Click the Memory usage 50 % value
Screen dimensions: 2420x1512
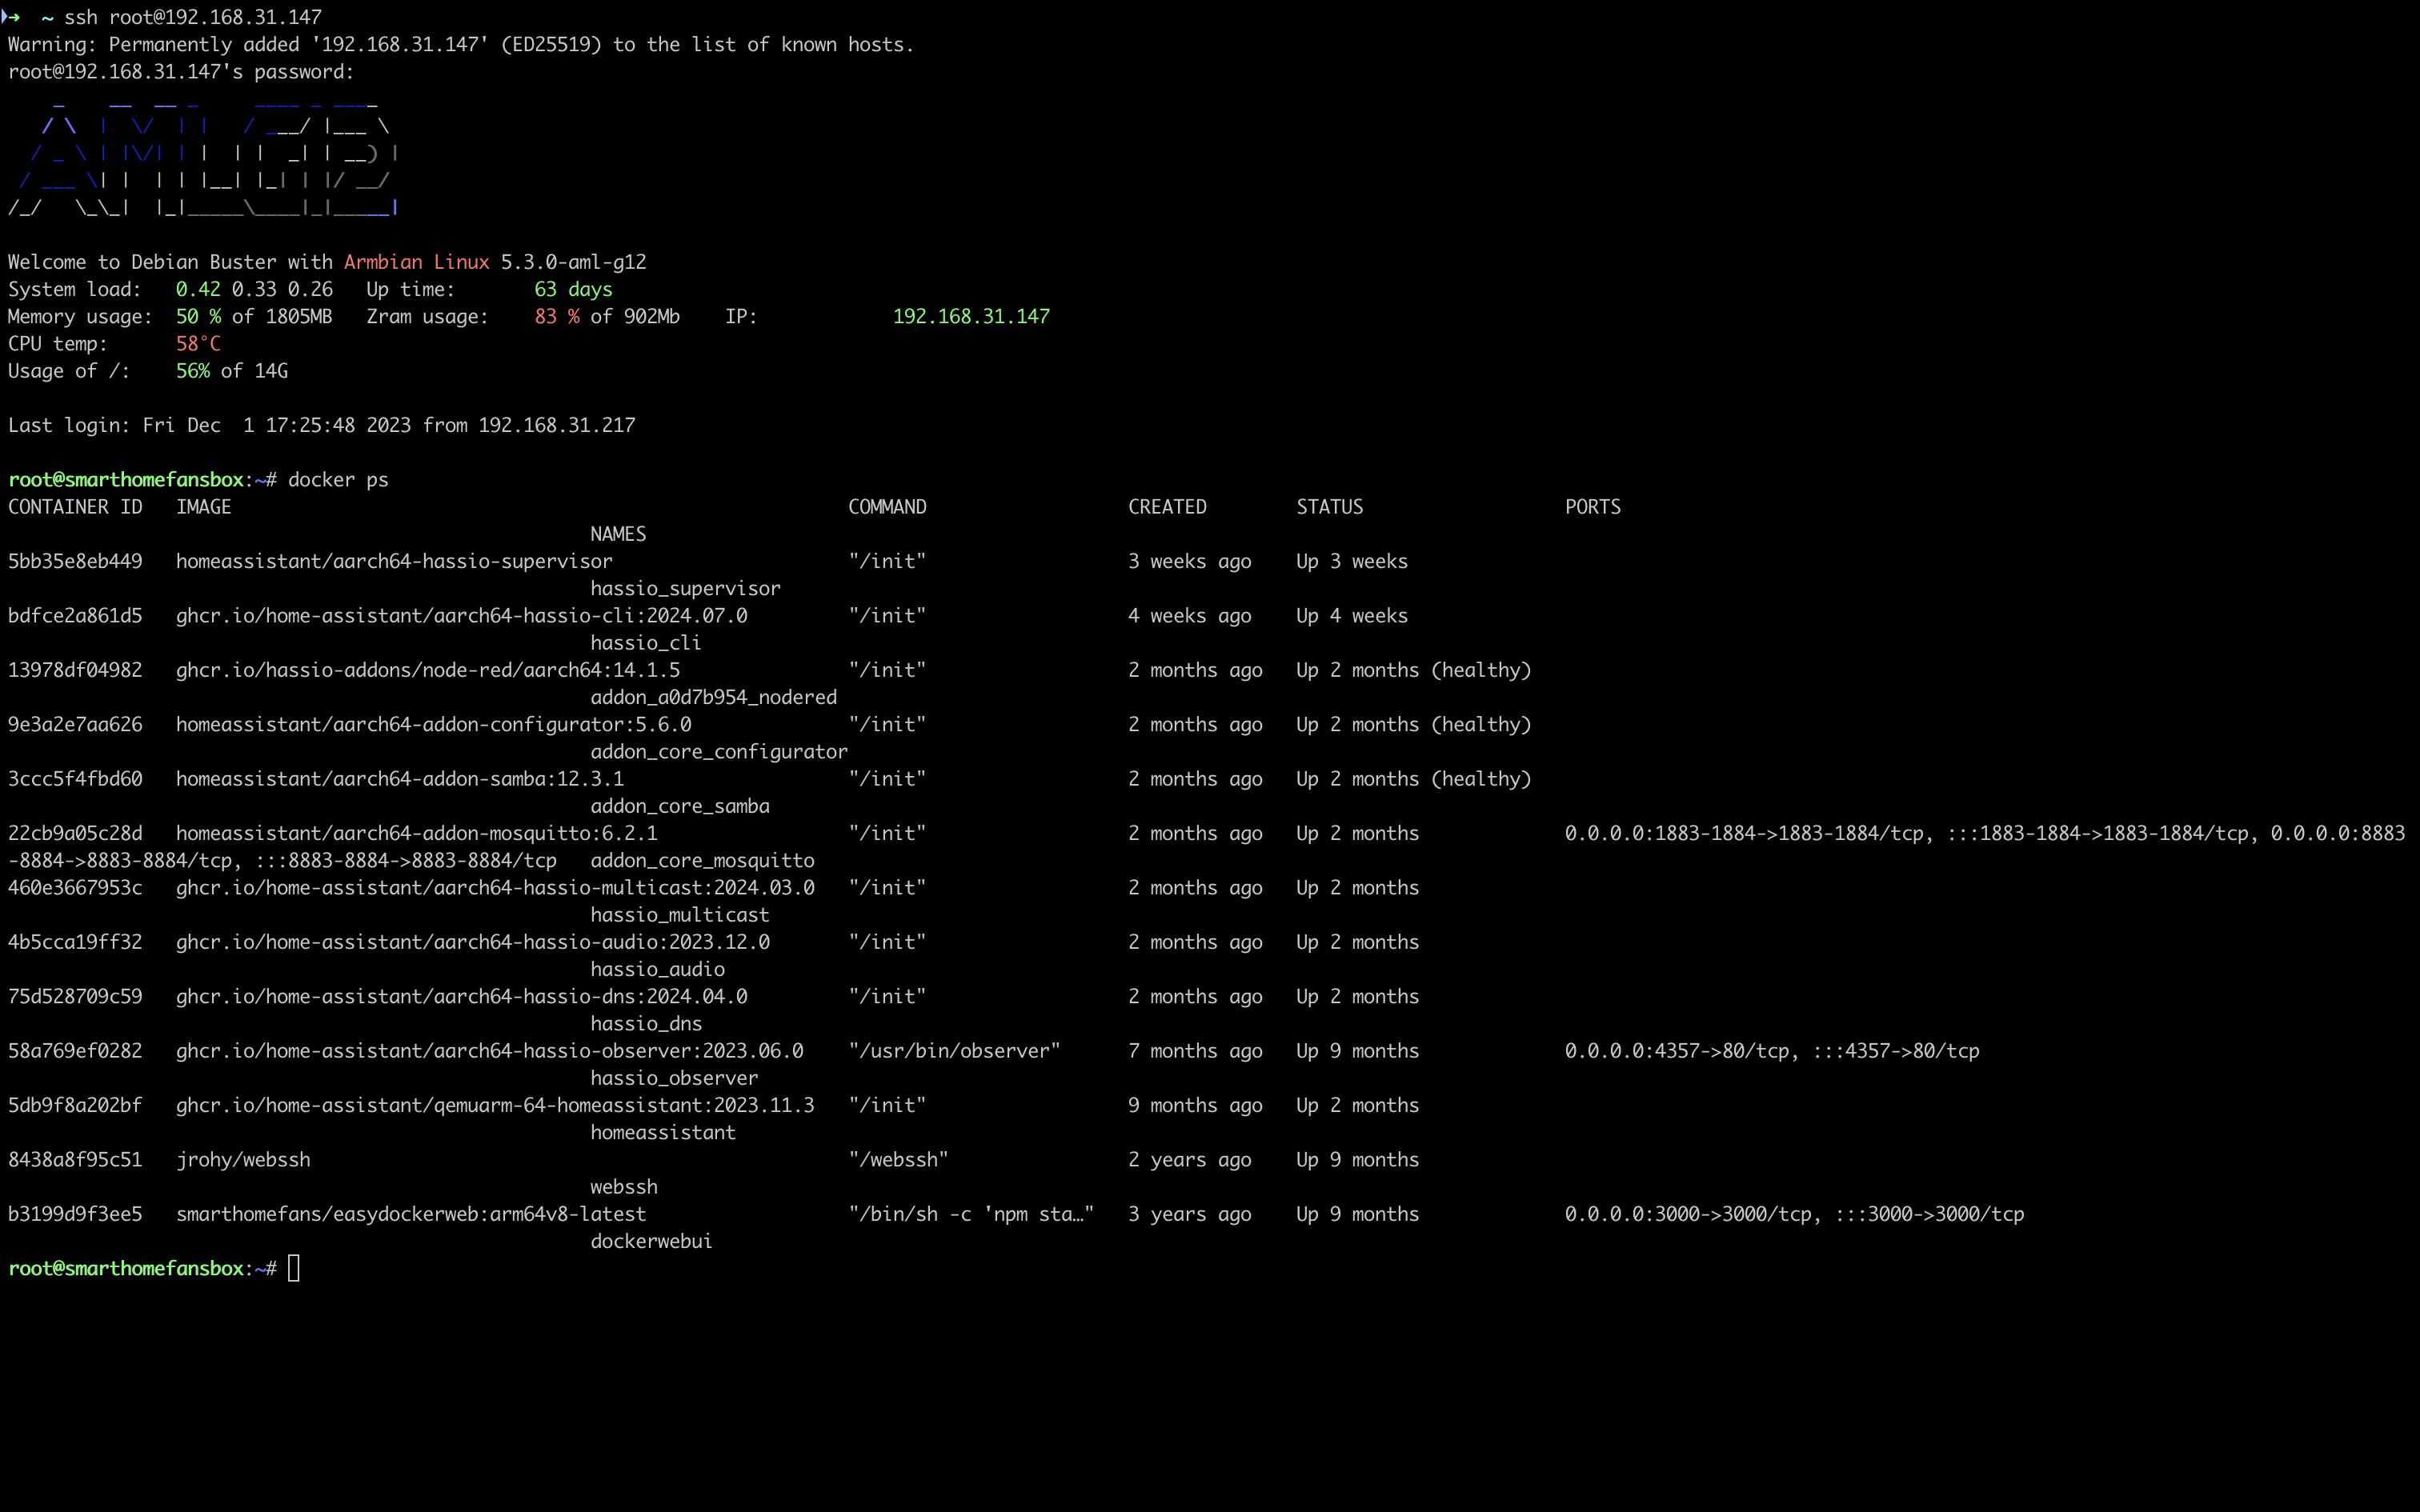point(196,316)
